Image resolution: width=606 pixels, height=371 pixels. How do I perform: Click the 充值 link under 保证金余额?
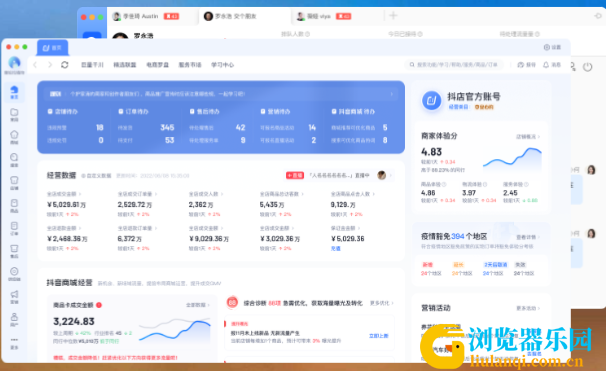(x=335, y=248)
